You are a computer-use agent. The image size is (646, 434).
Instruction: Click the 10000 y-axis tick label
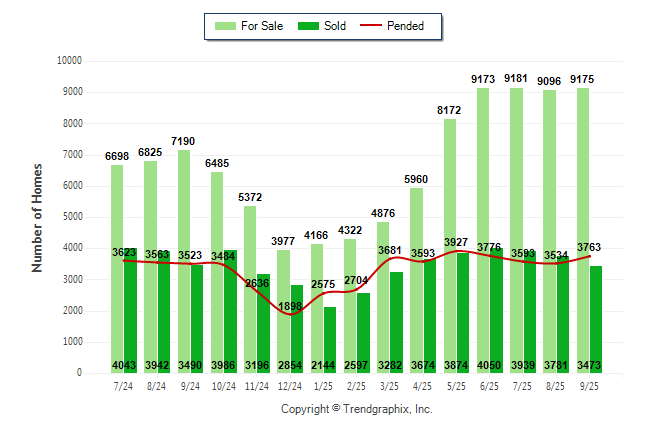coord(68,61)
